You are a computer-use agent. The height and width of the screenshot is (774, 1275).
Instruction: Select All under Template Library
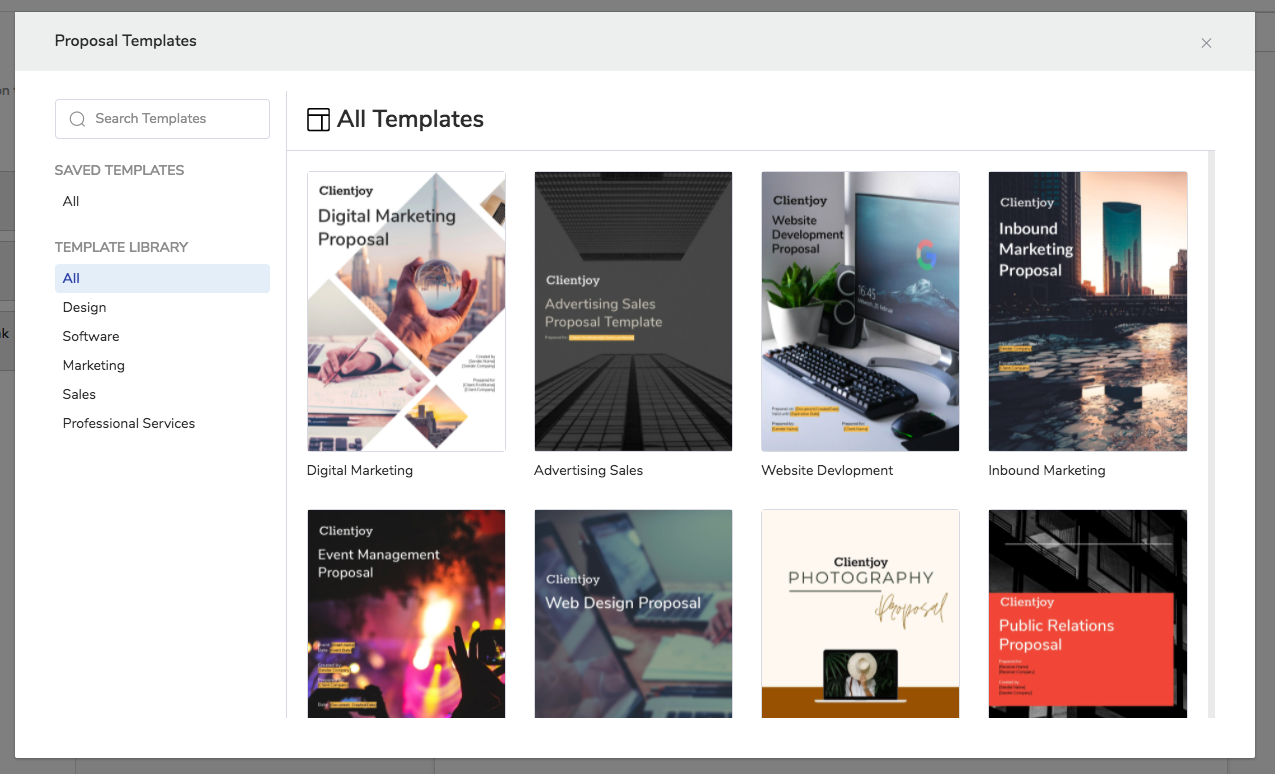(x=162, y=278)
